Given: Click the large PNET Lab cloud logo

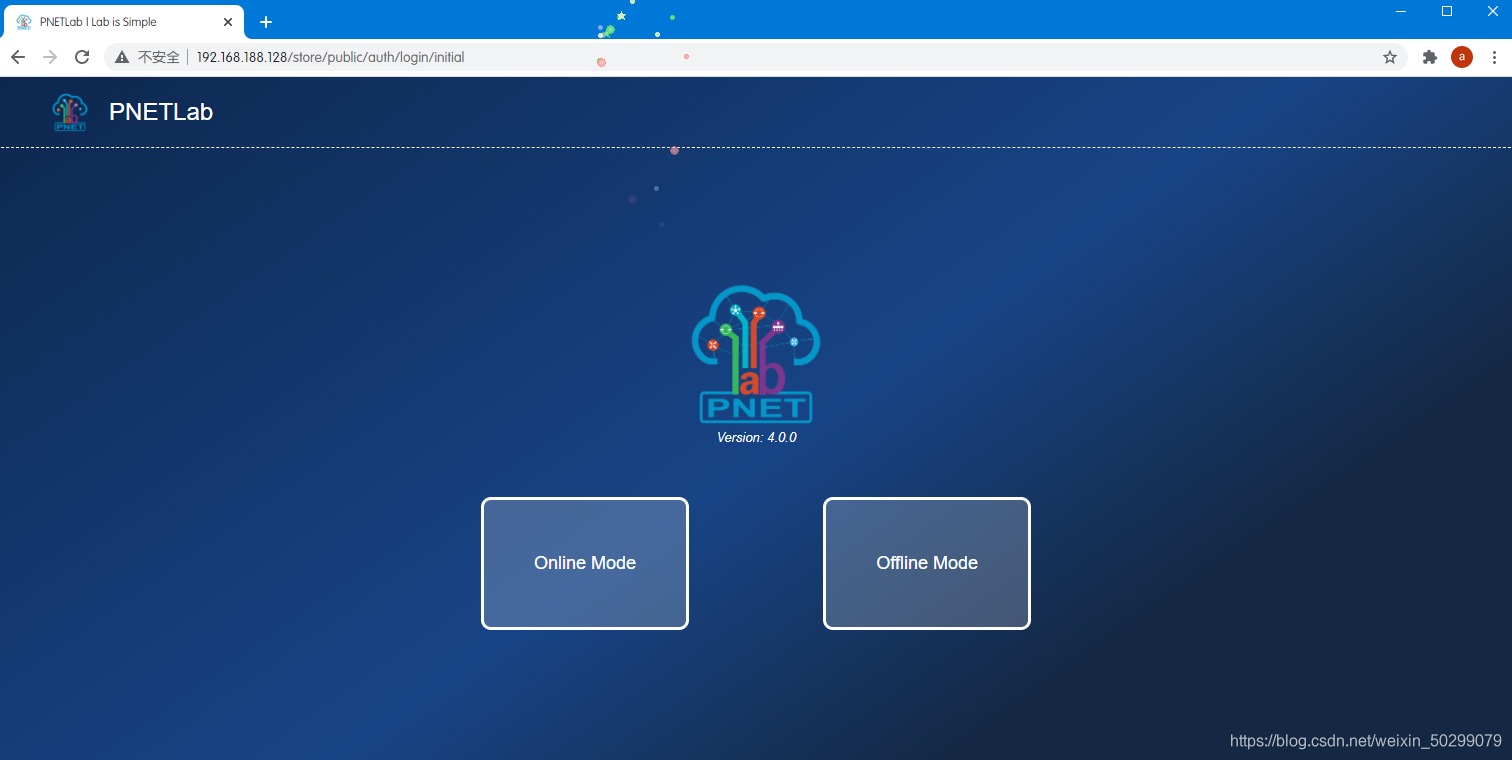Looking at the screenshot, I should pyautogui.click(x=756, y=355).
